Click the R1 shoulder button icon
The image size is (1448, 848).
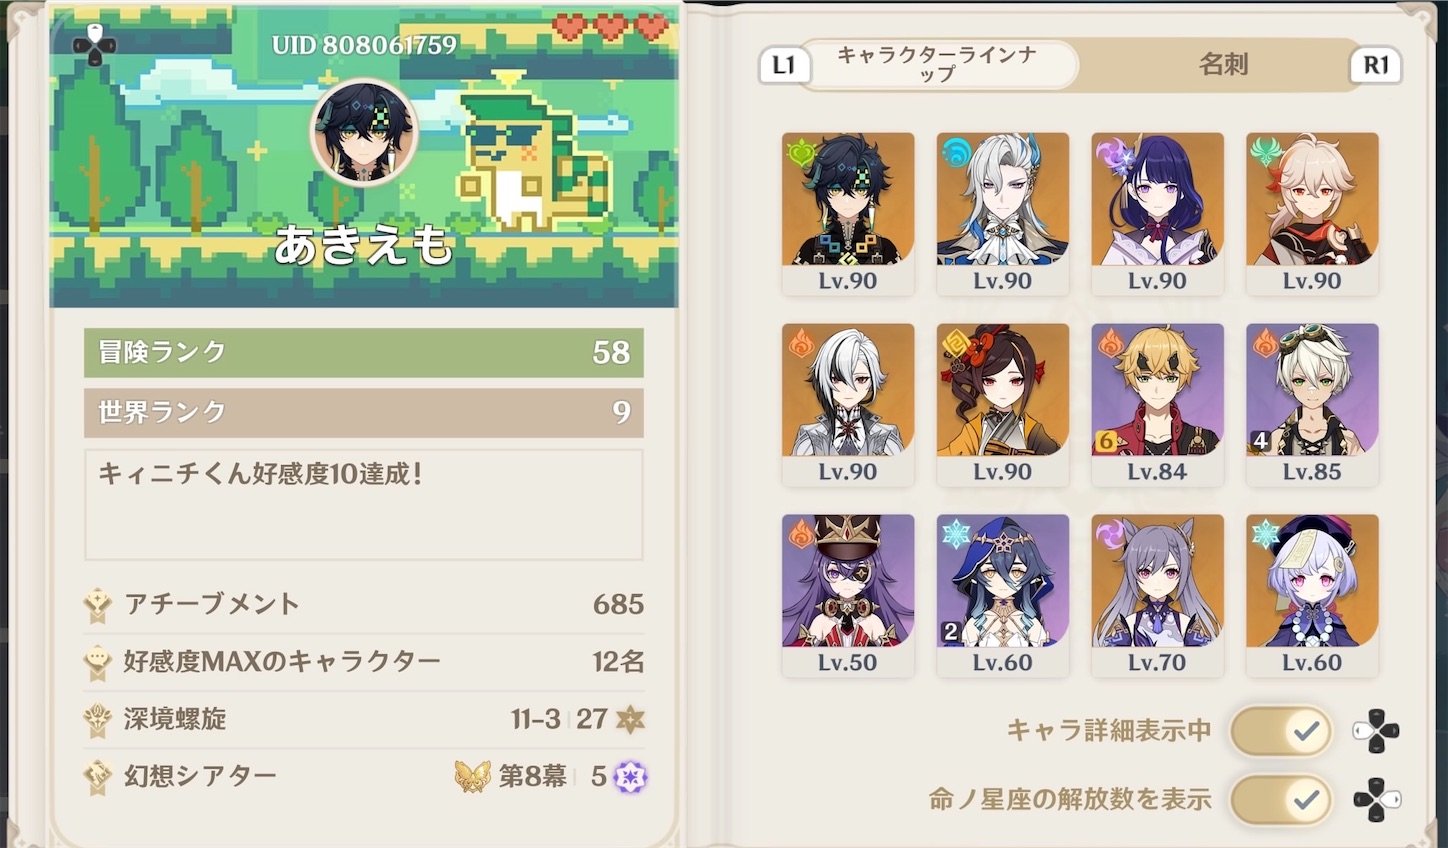click(x=1376, y=65)
